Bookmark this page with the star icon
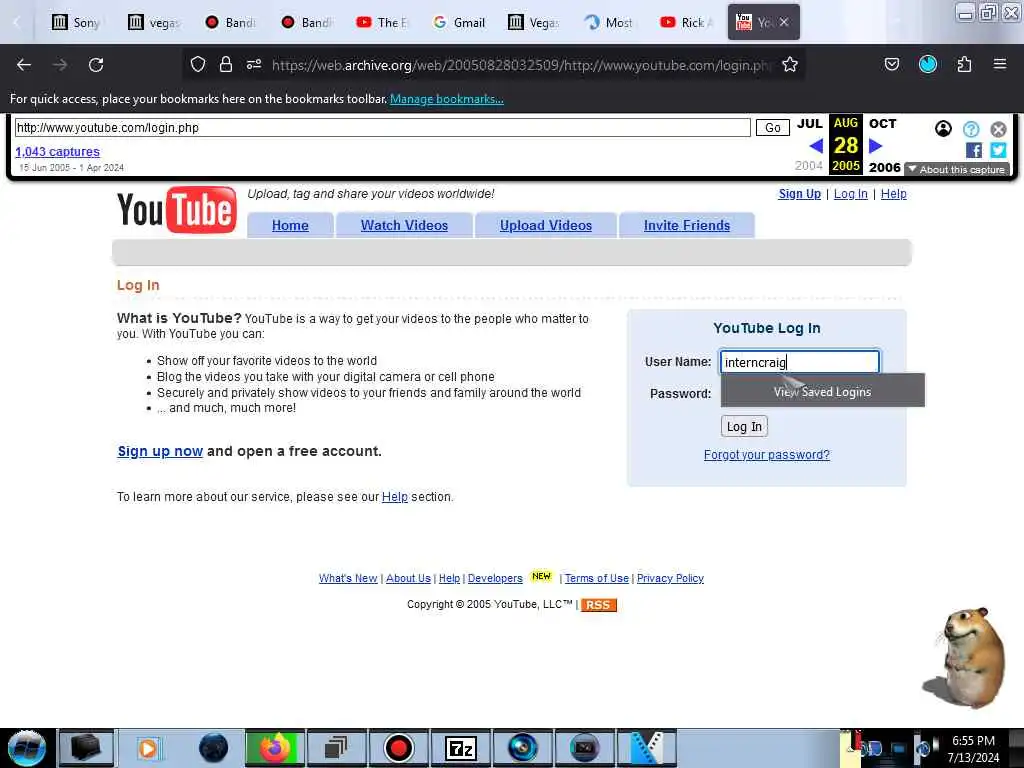The width and height of the screenshot is (1024, 768). [790, 64]
